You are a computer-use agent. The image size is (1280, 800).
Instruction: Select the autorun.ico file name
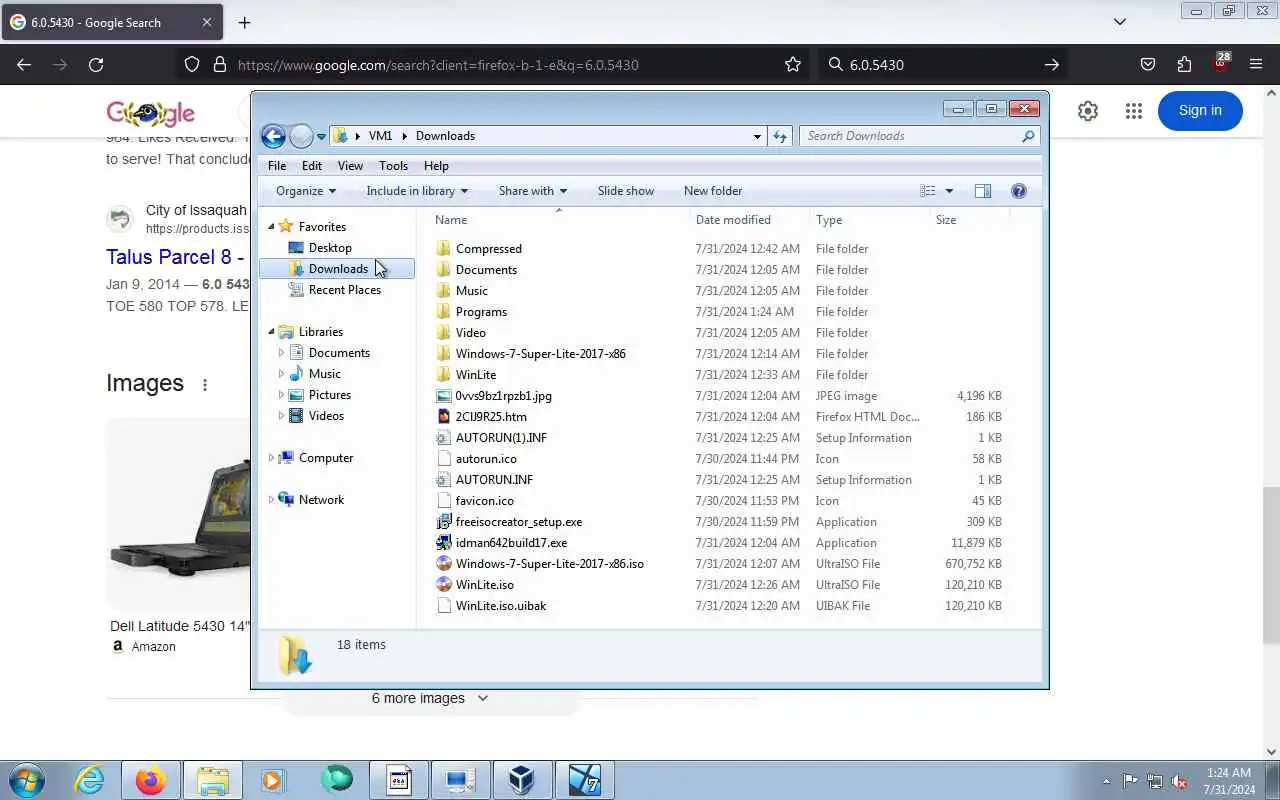pos(486,459)
